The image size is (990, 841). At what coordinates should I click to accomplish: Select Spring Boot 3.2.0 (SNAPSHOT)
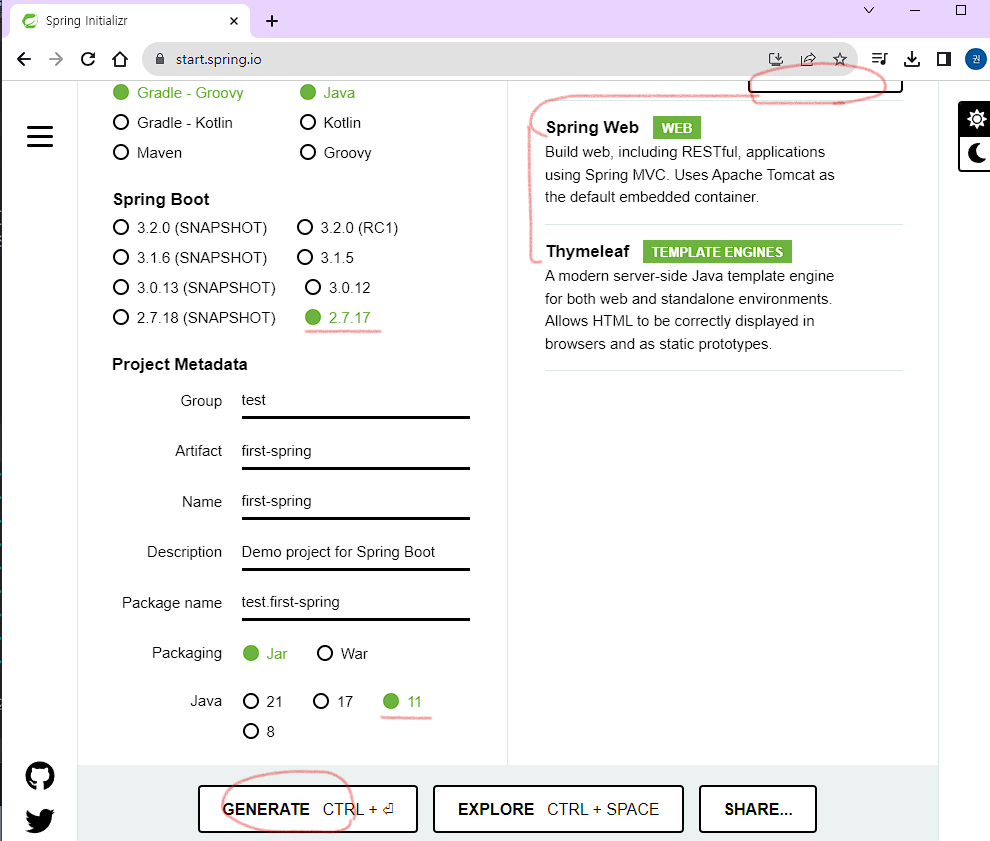pos(190,227)
